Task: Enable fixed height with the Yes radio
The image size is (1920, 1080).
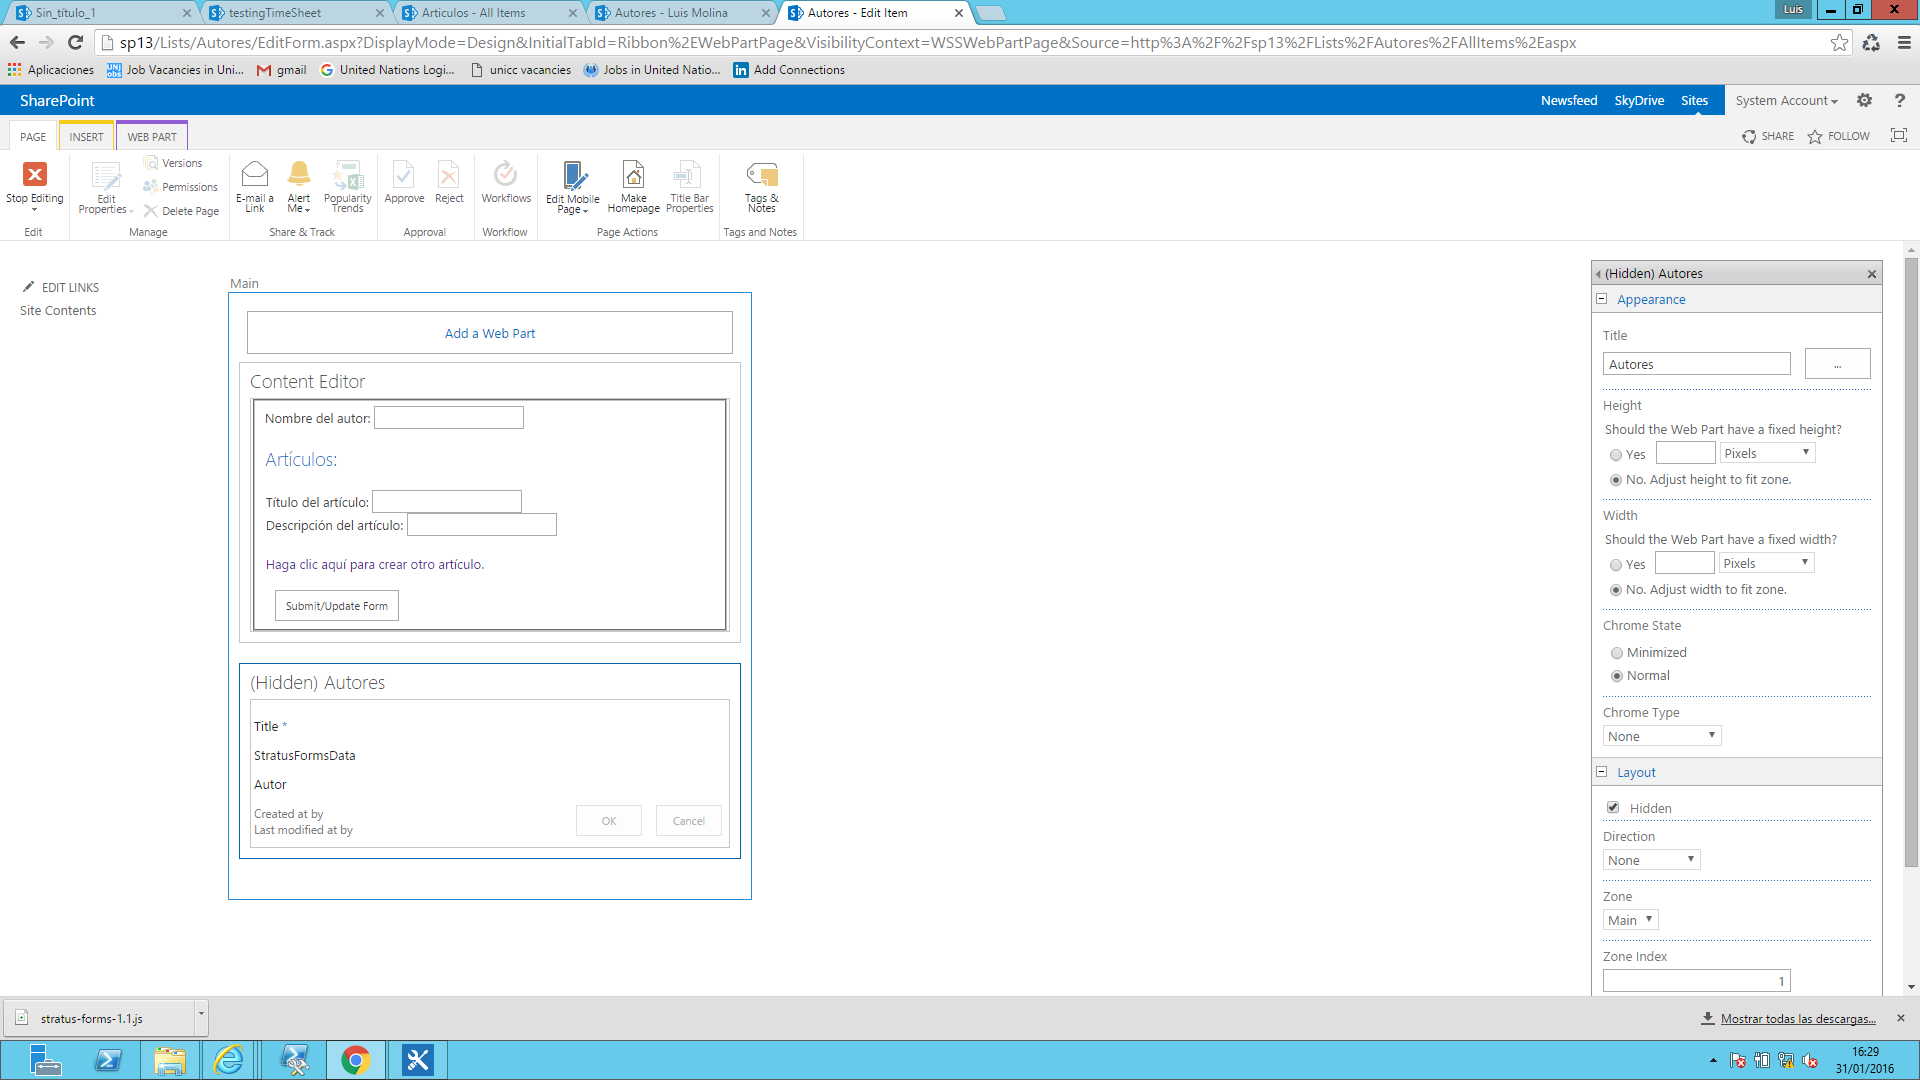Action: (x=1616, y=454)
